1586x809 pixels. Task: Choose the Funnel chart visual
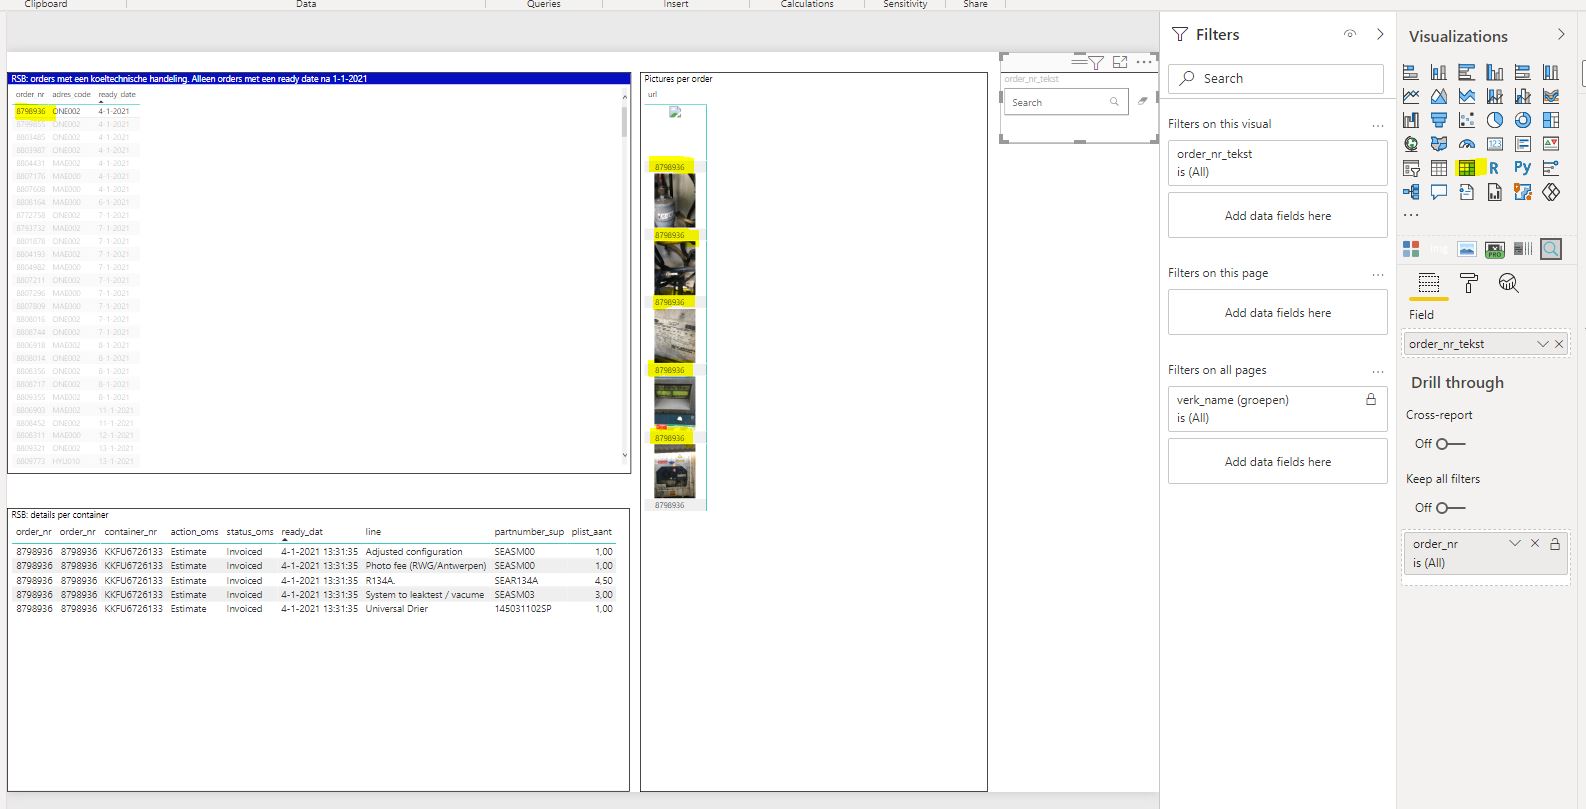click(x=1439, y=120)
